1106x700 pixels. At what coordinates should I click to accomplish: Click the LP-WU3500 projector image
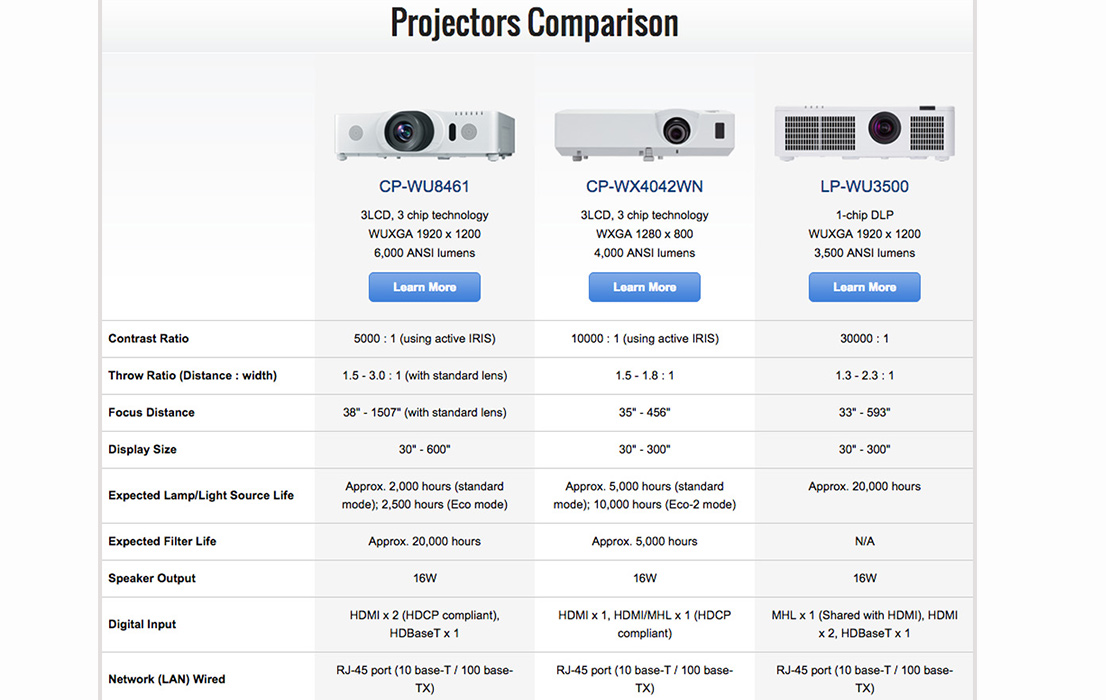(865, 133)
